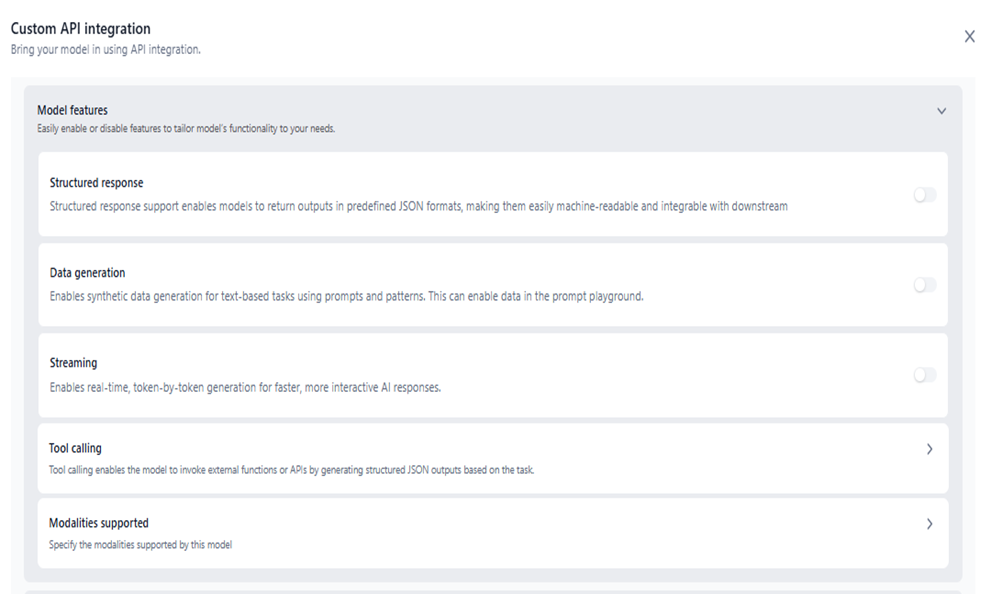Select the Structured response title

coord(96,183)
